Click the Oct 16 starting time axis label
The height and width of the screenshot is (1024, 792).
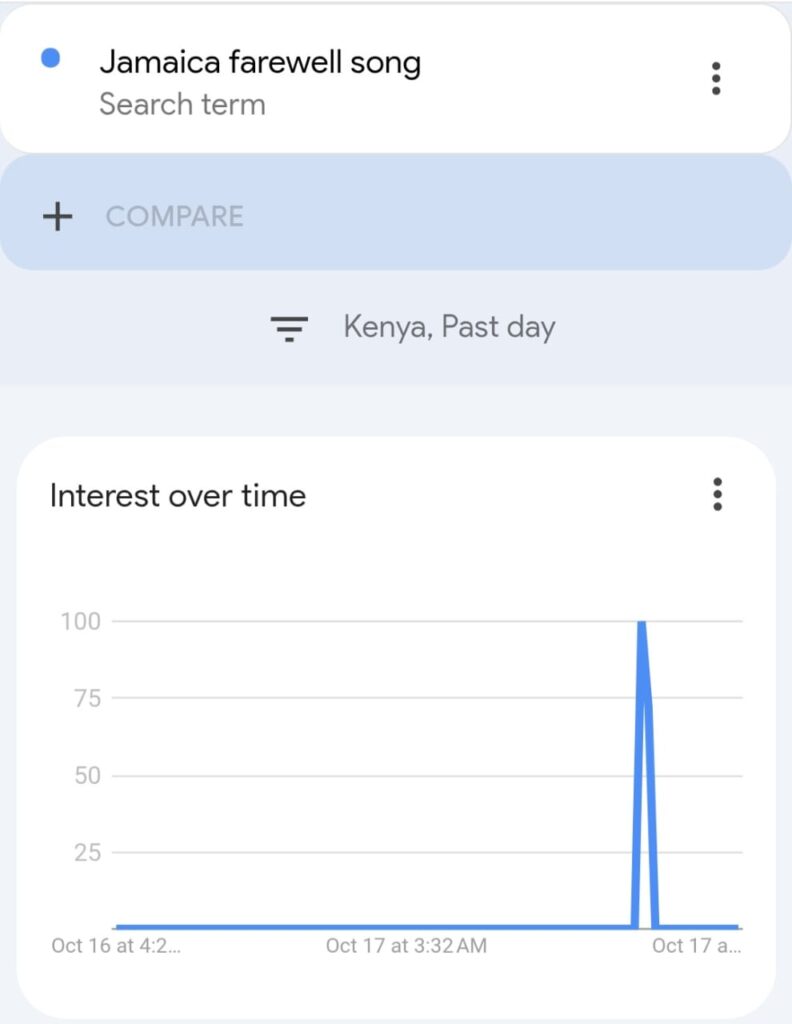[116, 945]
